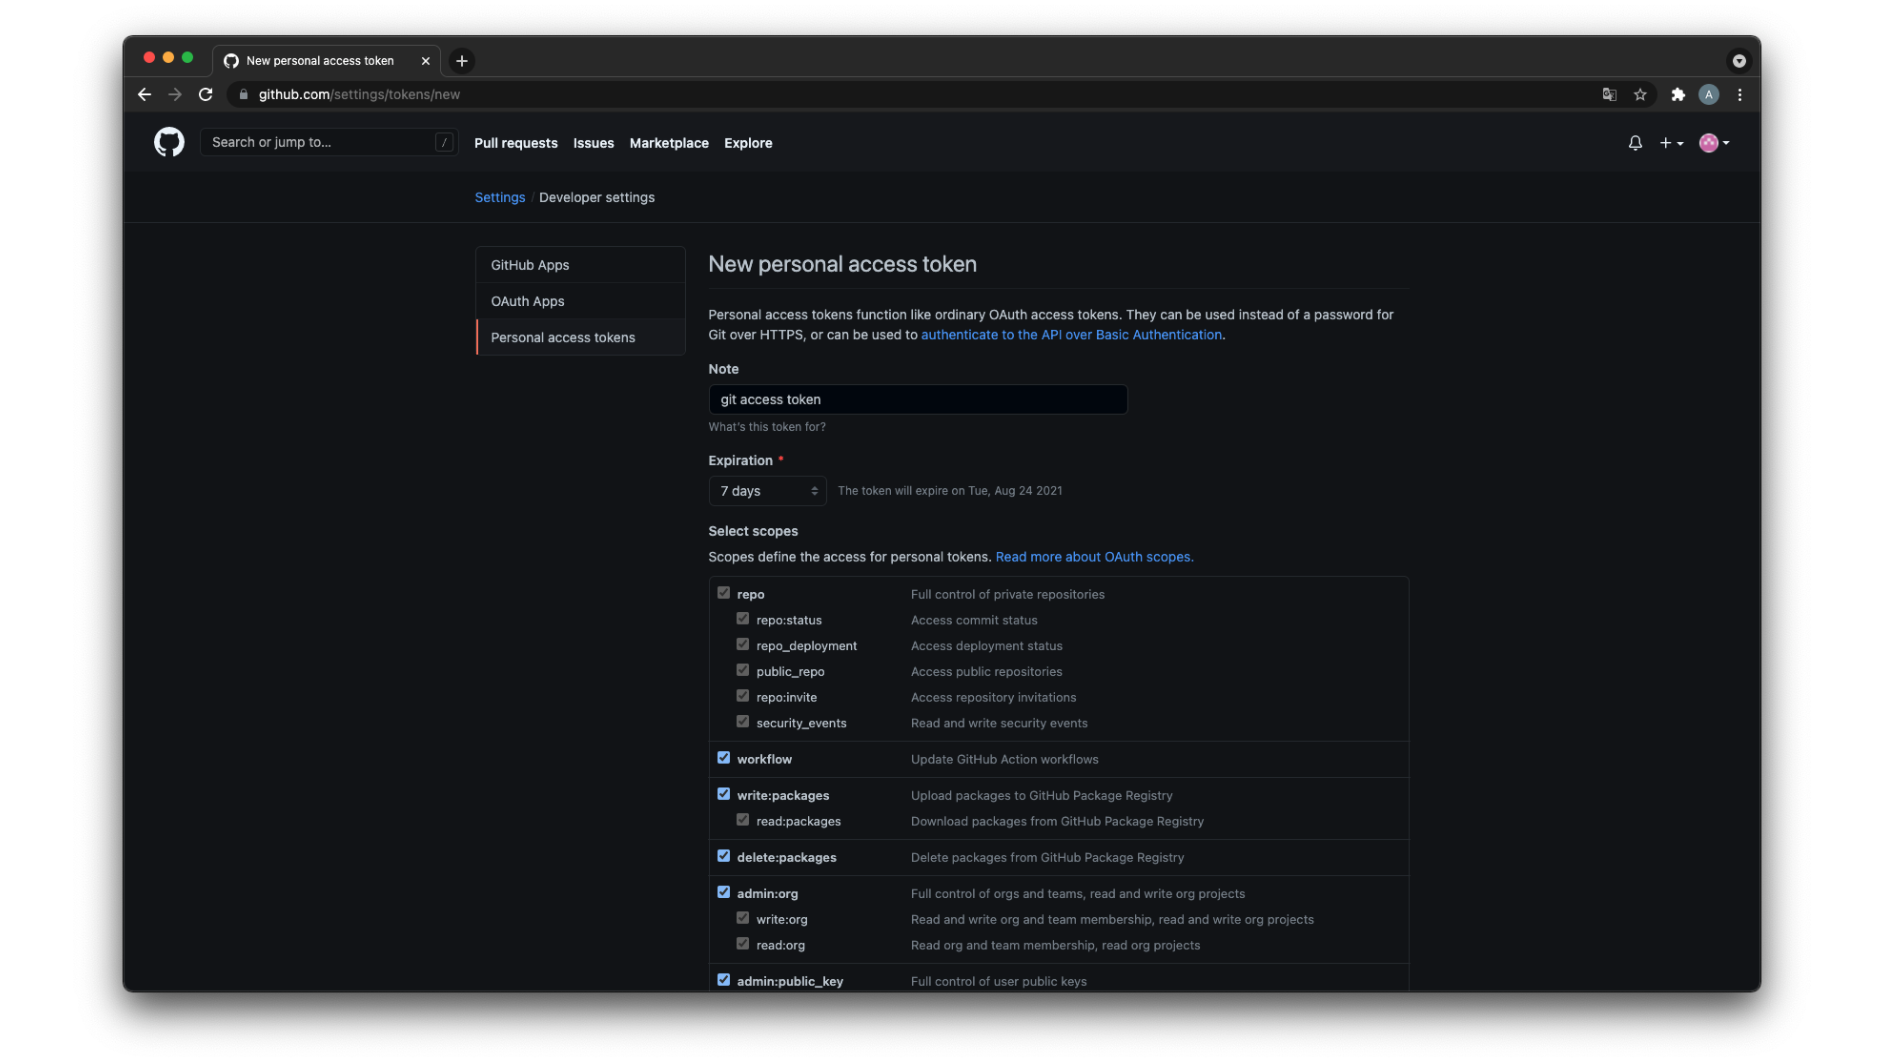Click the tab search arrow in title bar
The width and height of the screenshot is (1885, 1061).
click(x=1739, y=61)
